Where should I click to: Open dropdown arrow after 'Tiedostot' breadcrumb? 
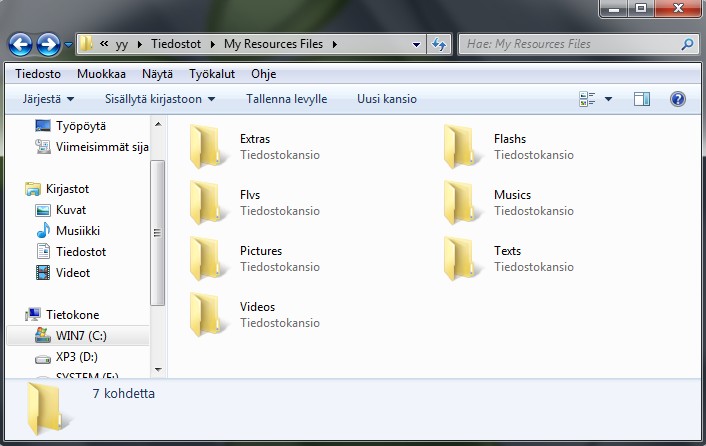pos(213,44)
